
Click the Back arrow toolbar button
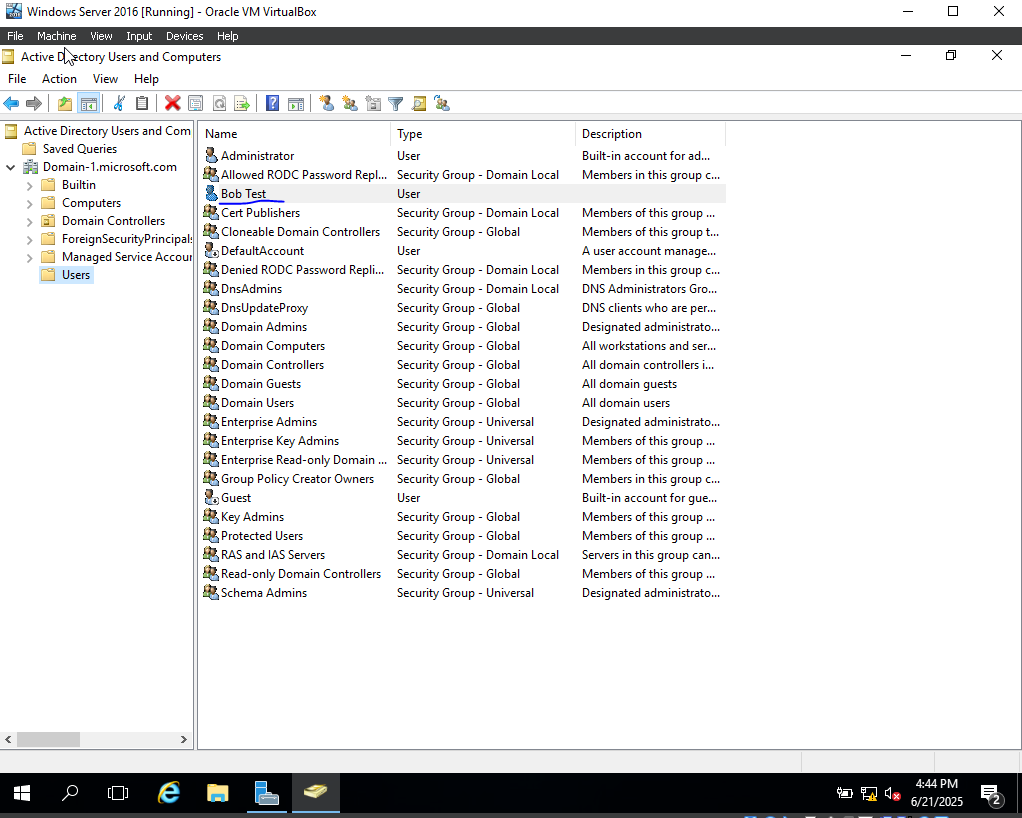[x=11, y=103]
